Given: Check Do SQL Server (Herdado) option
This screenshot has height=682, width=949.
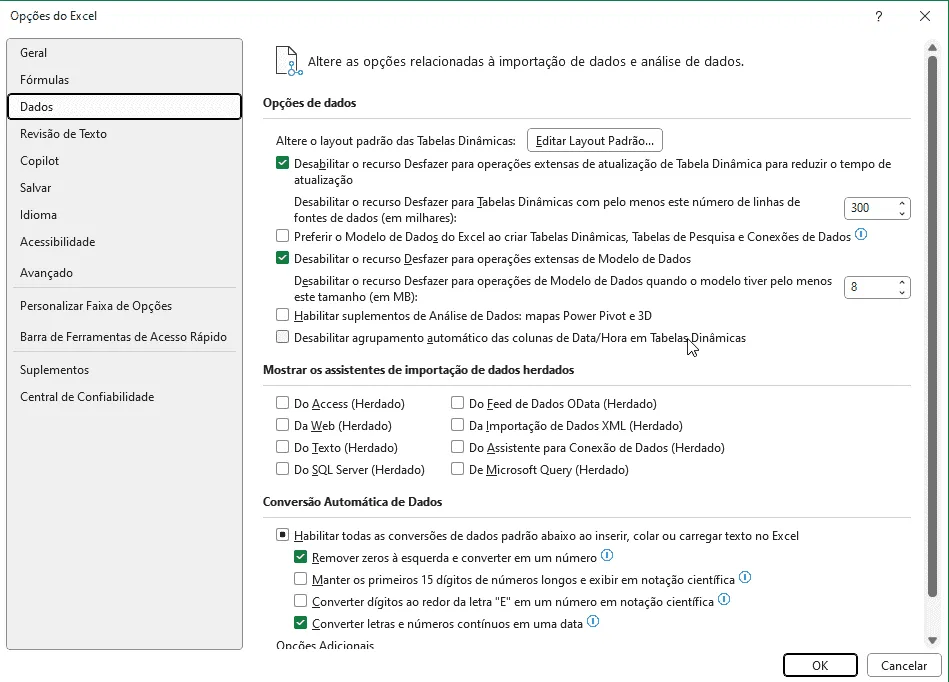Looking at the screenshot, I should (282, 469).
